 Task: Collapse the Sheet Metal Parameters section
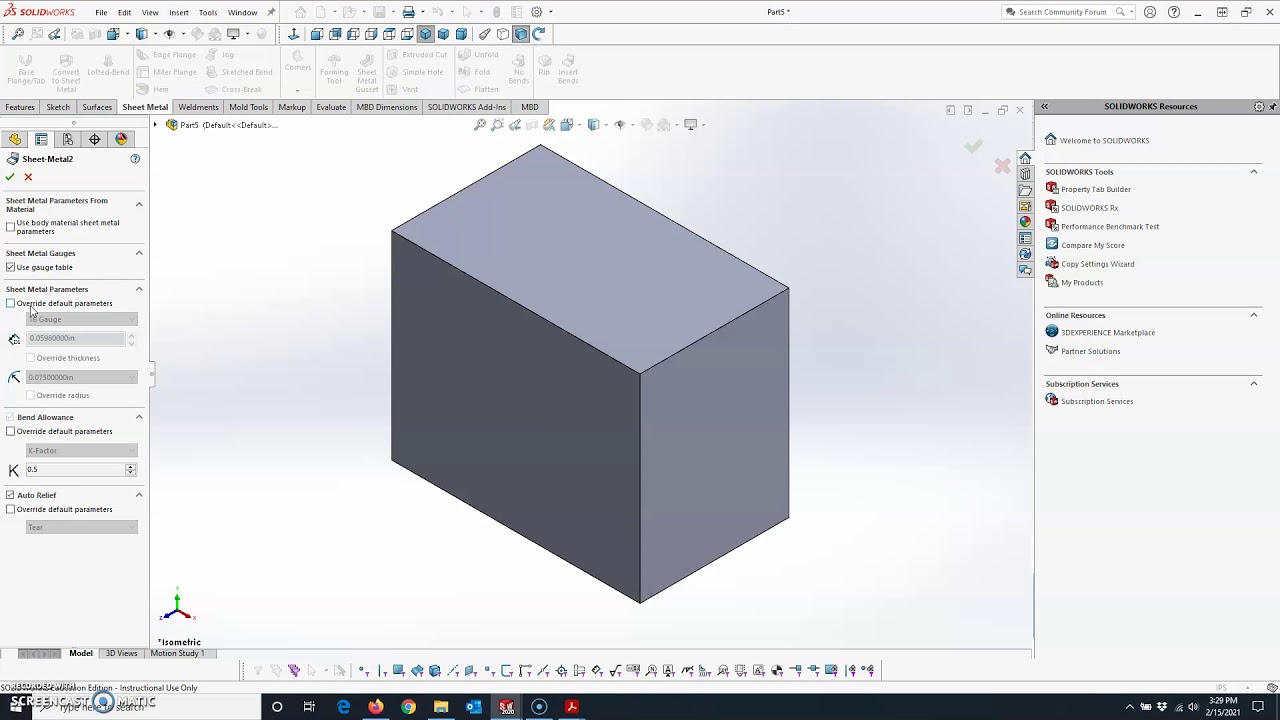(x=139, y=289)
